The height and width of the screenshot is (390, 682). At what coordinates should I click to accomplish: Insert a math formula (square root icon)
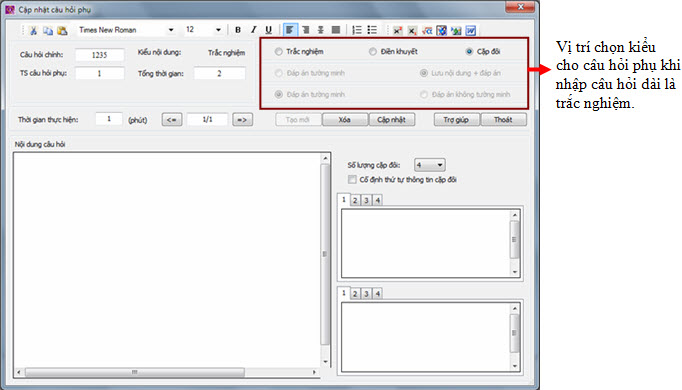tap(427, 30)
